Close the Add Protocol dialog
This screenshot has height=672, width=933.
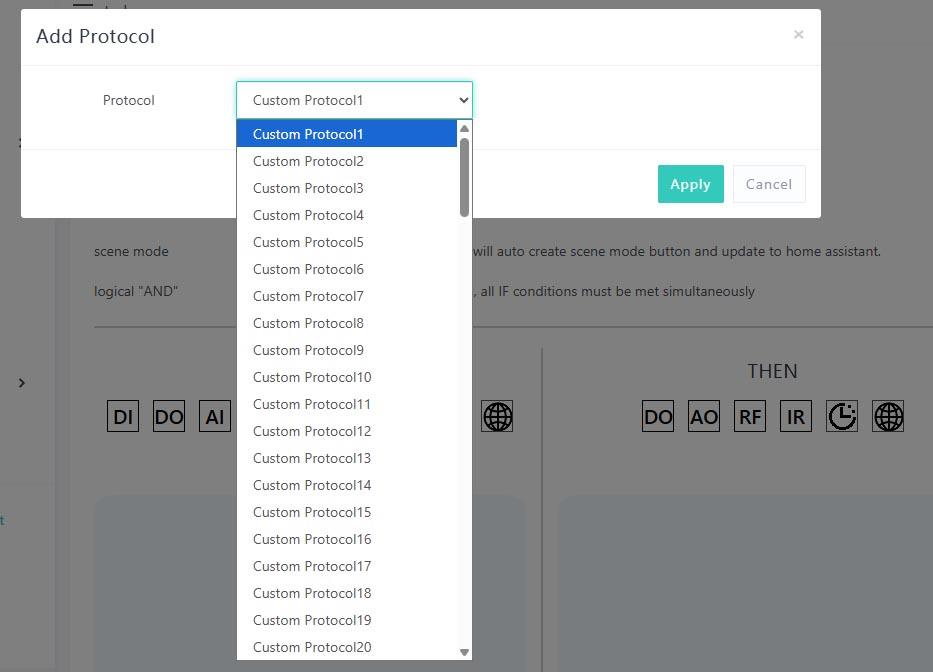(x=798, y=34)
